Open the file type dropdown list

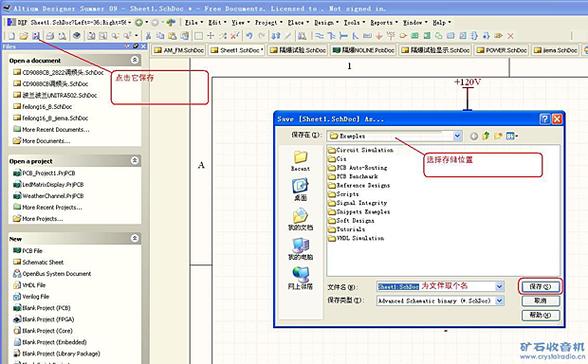click(500, 301)
